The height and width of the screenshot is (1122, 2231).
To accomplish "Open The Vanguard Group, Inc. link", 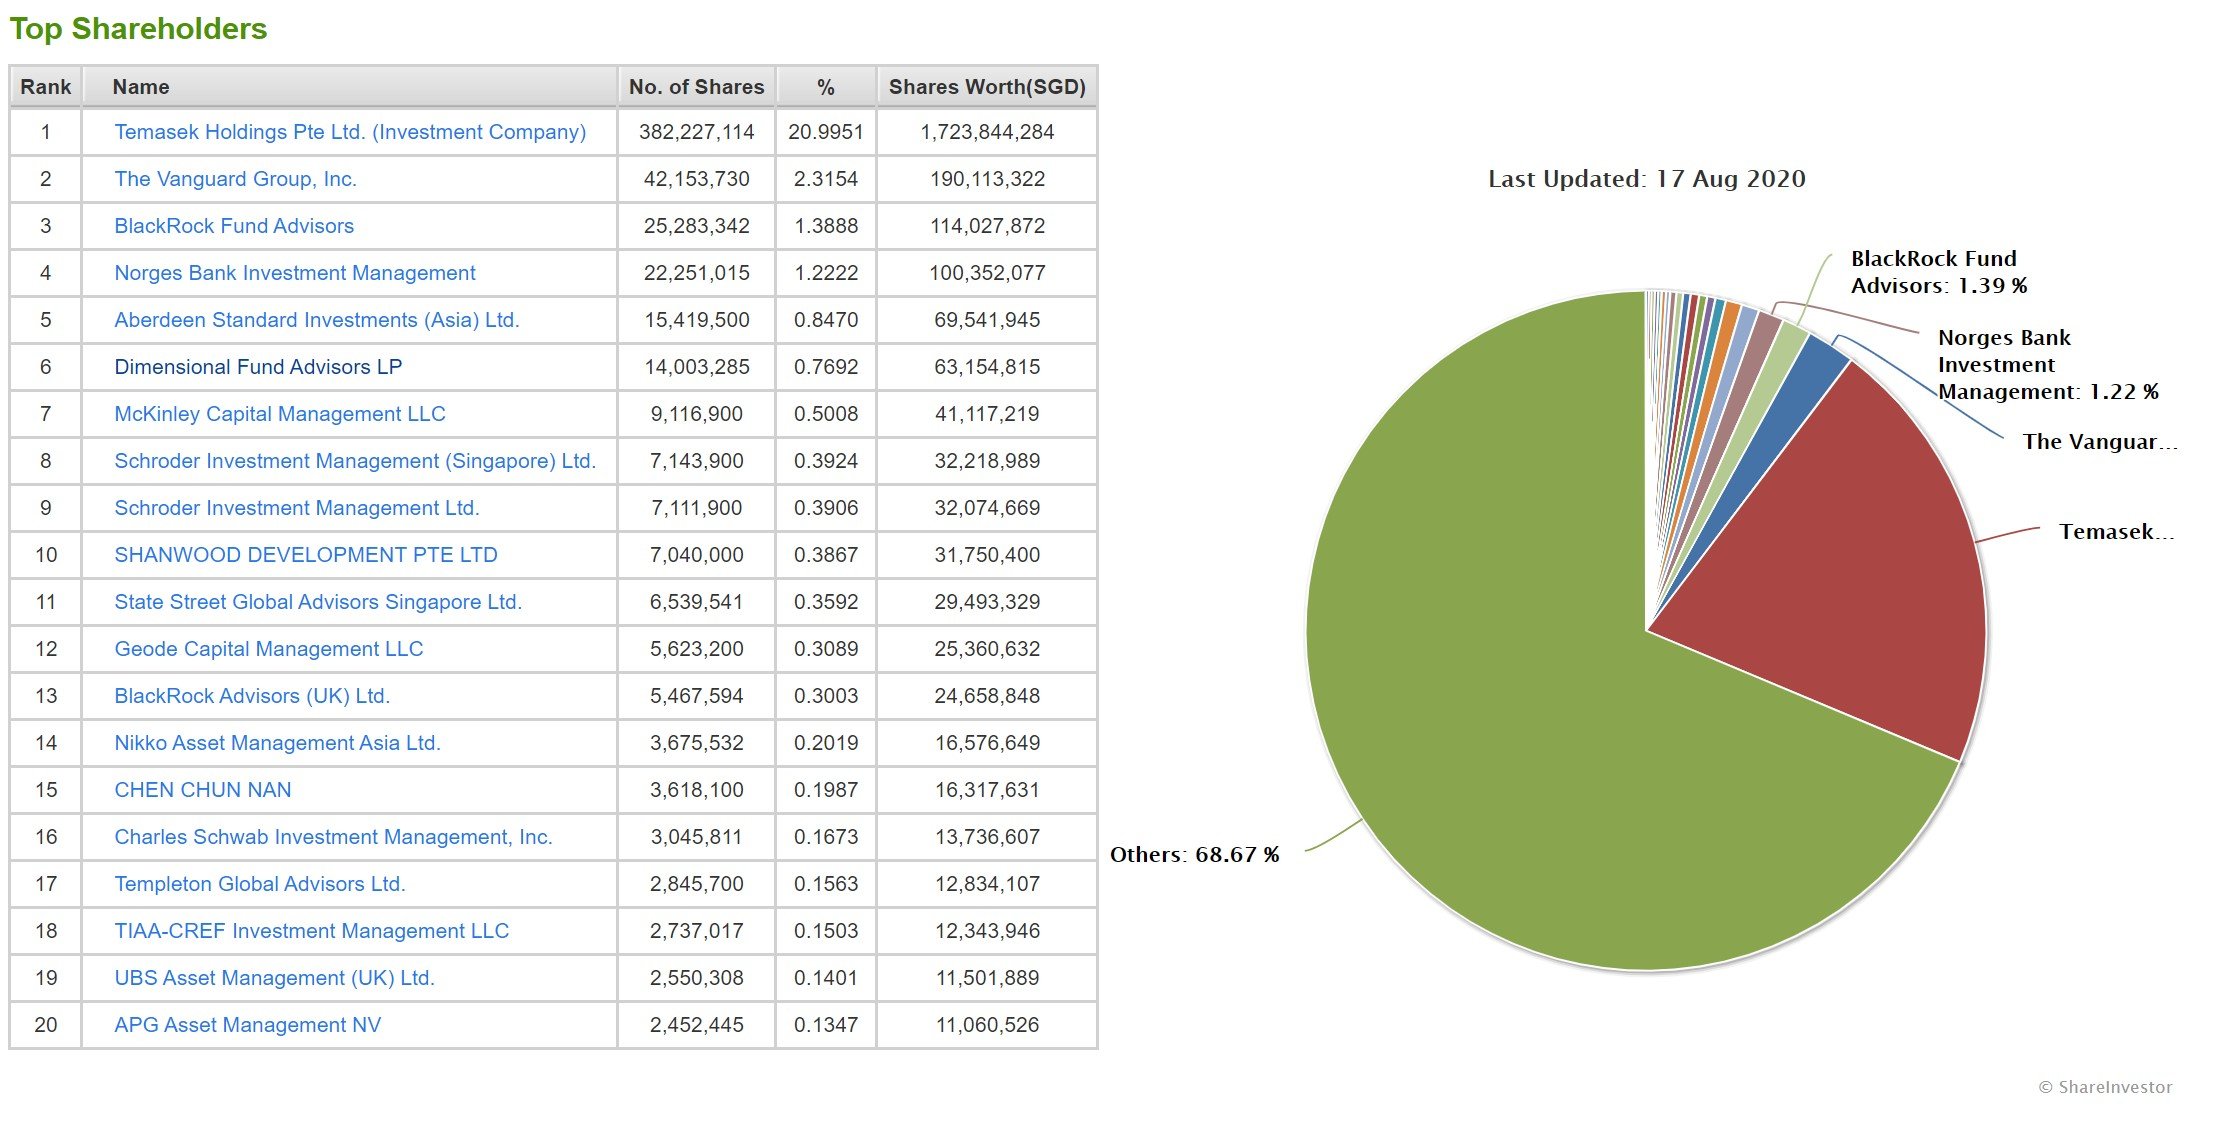I will [x=235, y=179].
